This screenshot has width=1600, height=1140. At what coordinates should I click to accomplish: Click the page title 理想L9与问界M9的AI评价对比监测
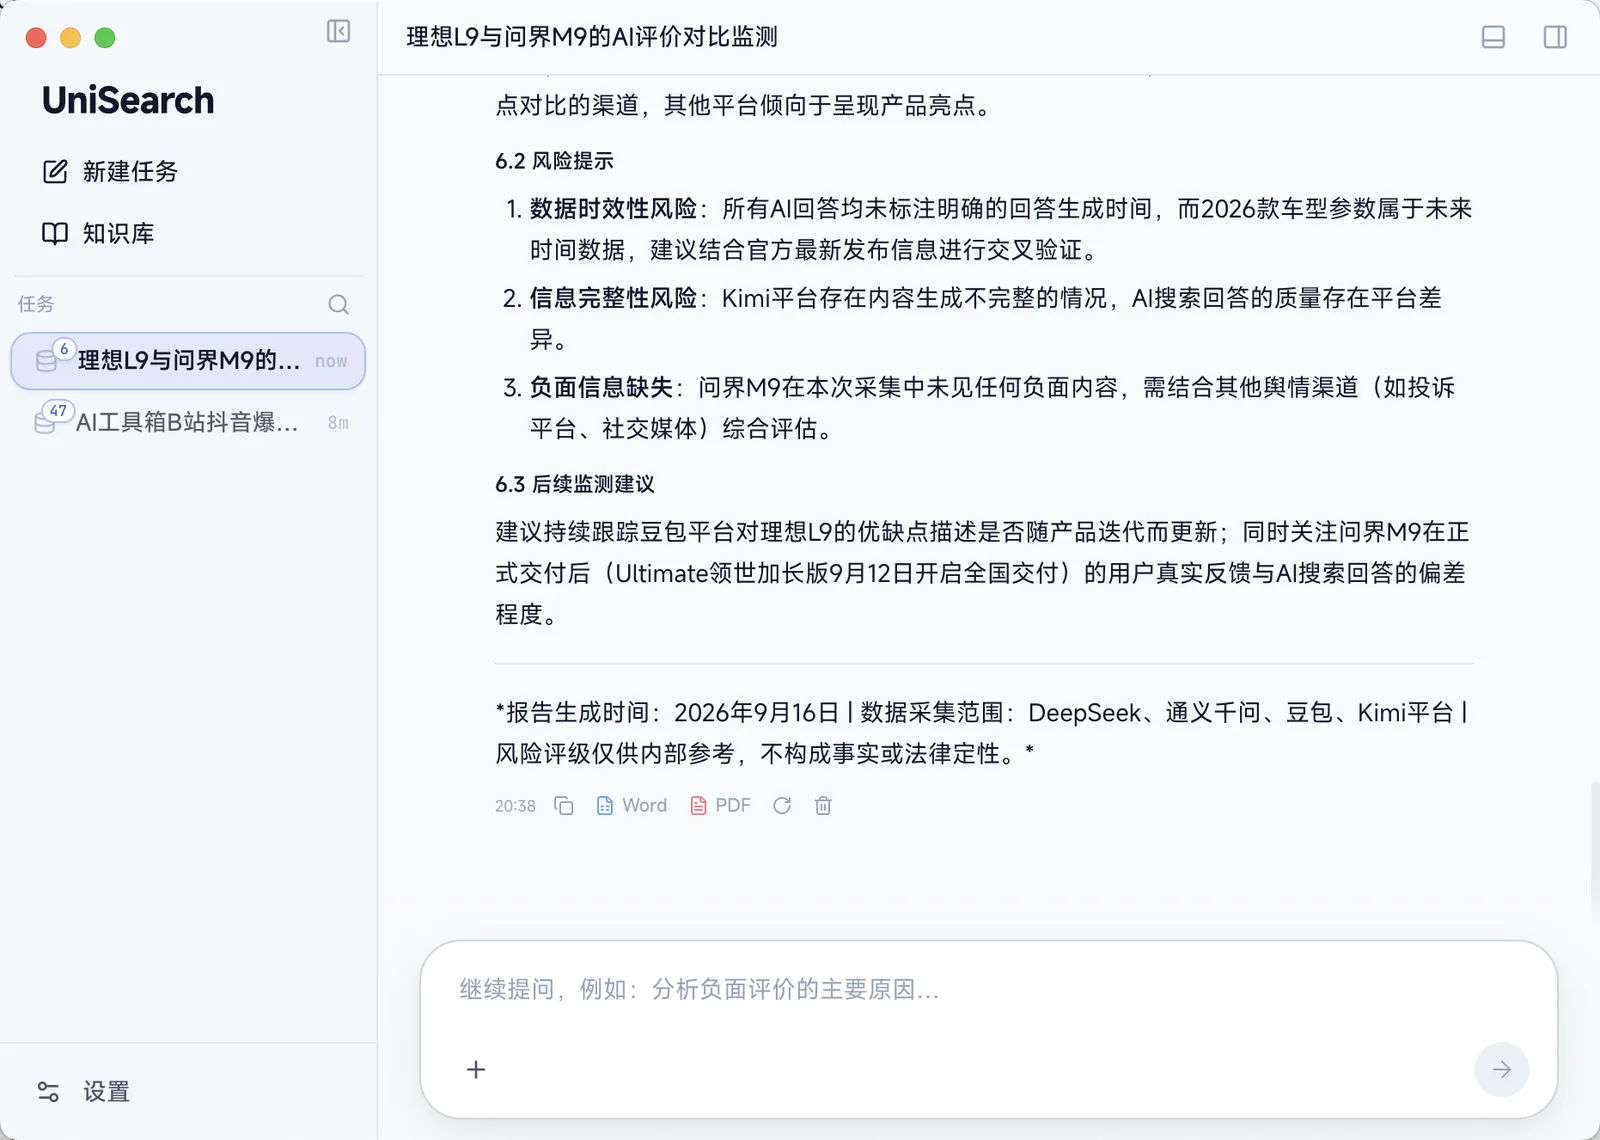(x=592, y=37)
